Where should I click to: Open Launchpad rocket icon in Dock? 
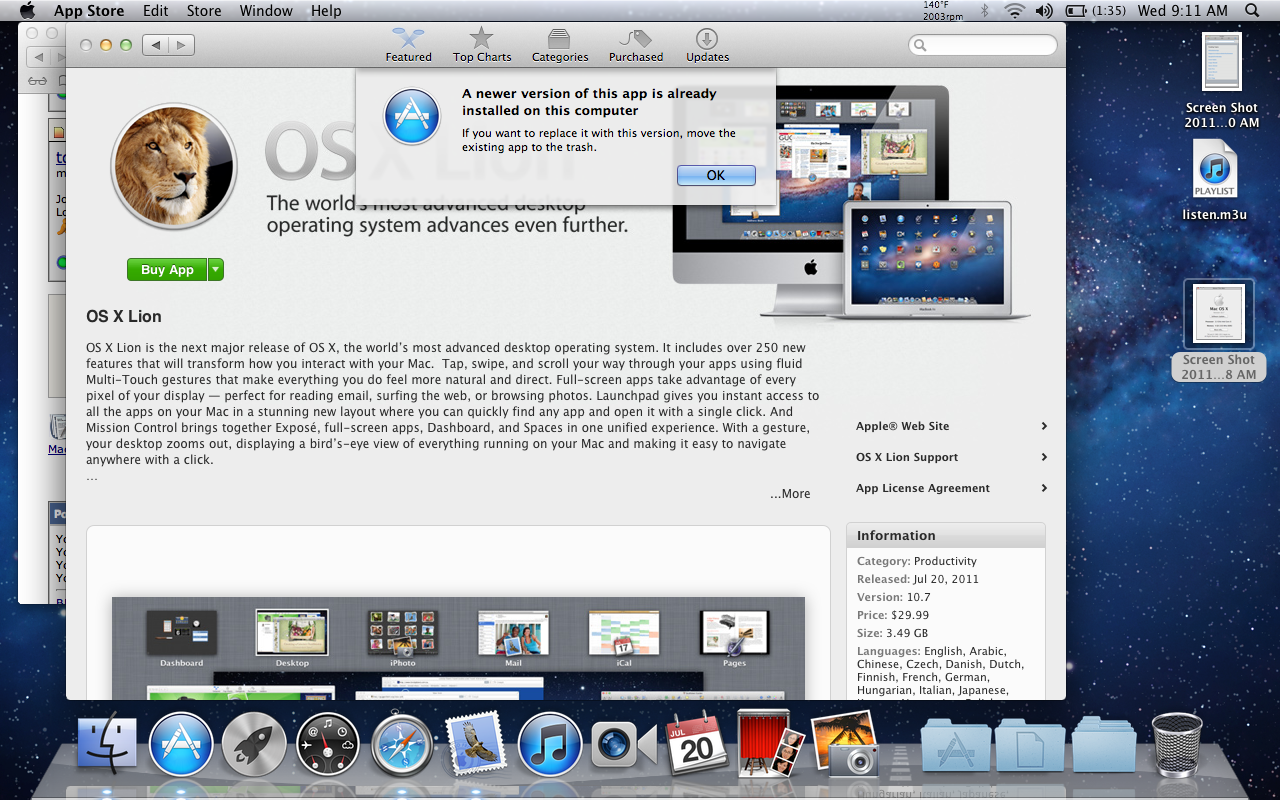tap(254, 745)
